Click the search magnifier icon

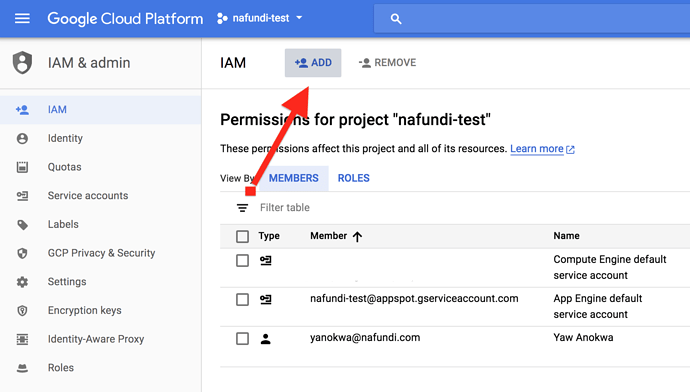coord(396,19)
